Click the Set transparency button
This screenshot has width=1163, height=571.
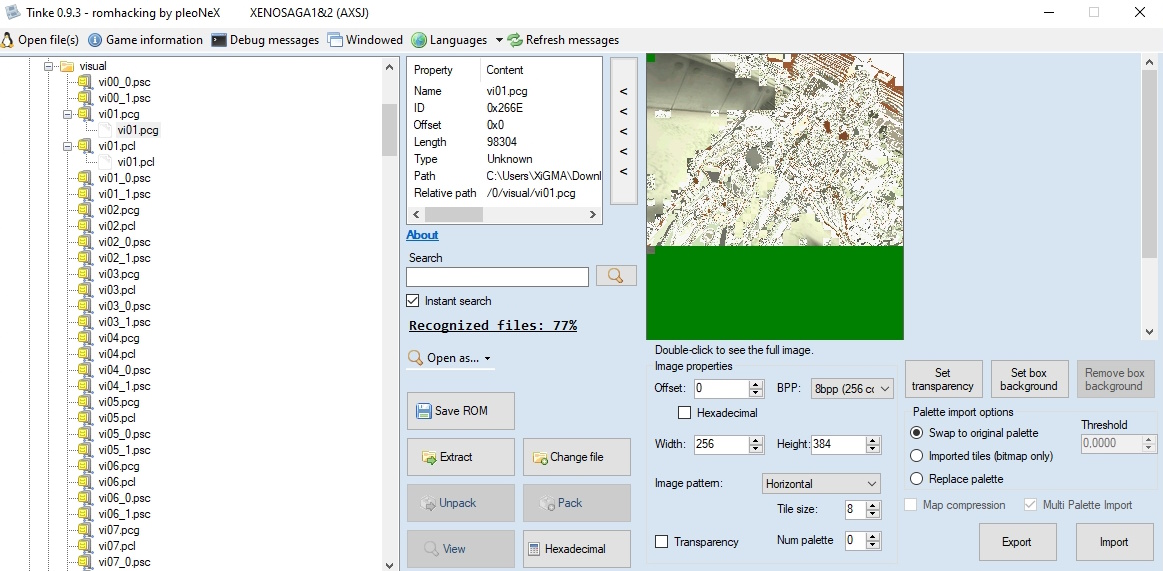[x=943, y=379]
